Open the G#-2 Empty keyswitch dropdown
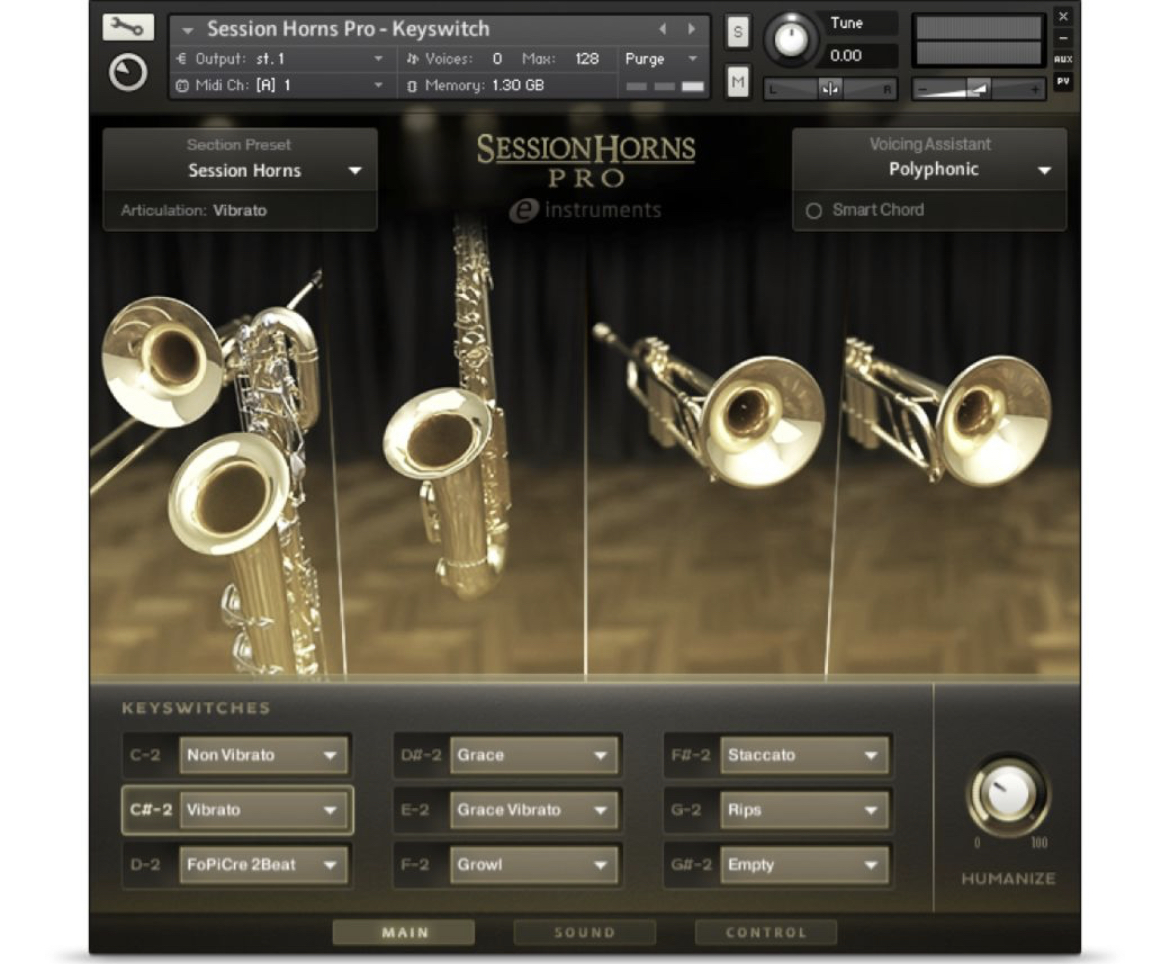1170x964 pixels. point(804,865)
